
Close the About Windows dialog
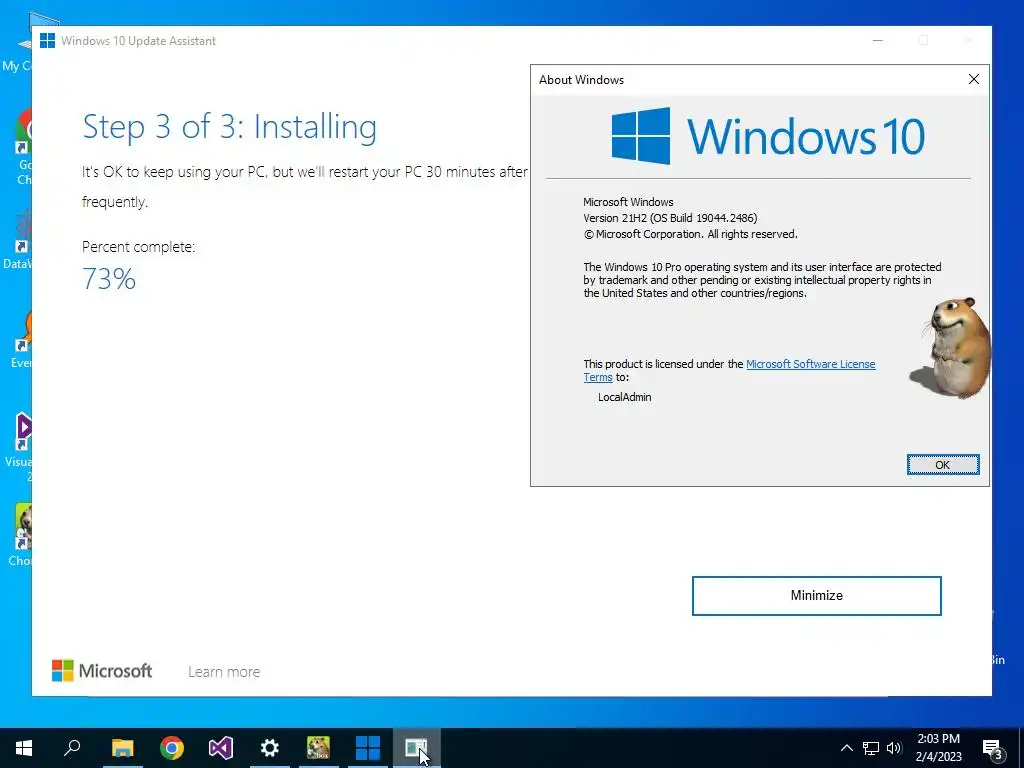pos(973,79)
